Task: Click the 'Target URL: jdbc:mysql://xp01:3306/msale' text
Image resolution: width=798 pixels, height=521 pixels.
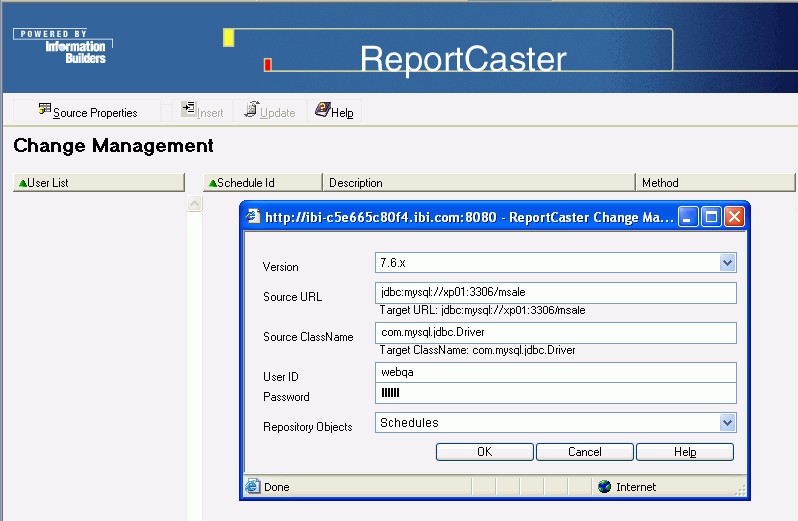Action: coord(482,310)
